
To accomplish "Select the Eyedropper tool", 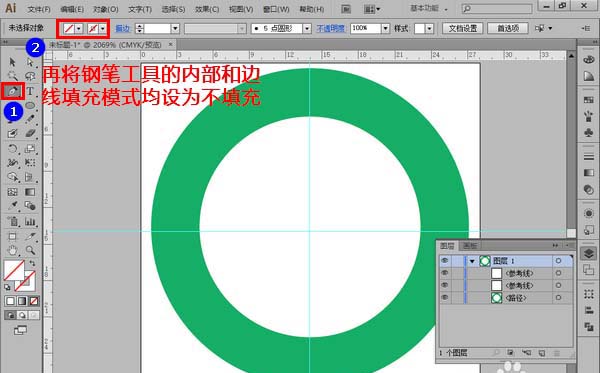I will pos(12,206).
